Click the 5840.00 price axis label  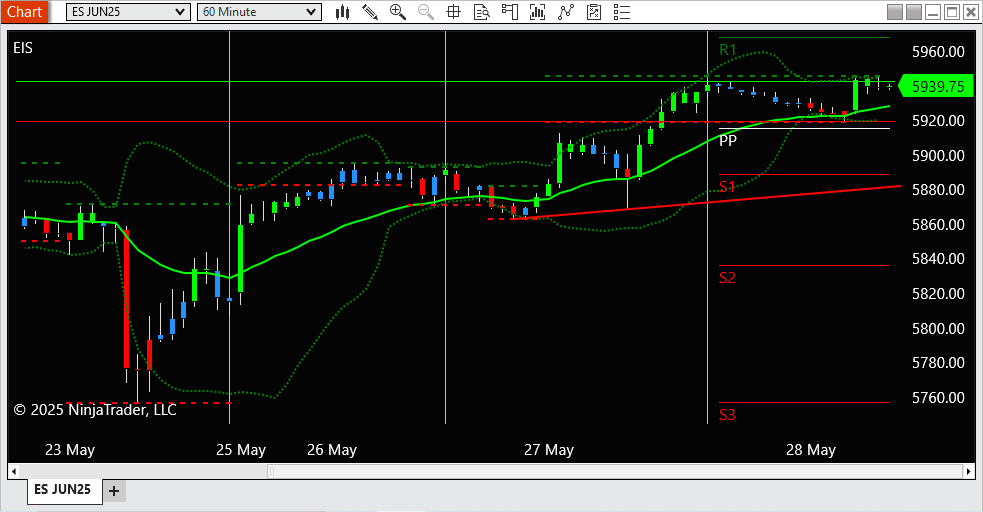pos(938,259)
